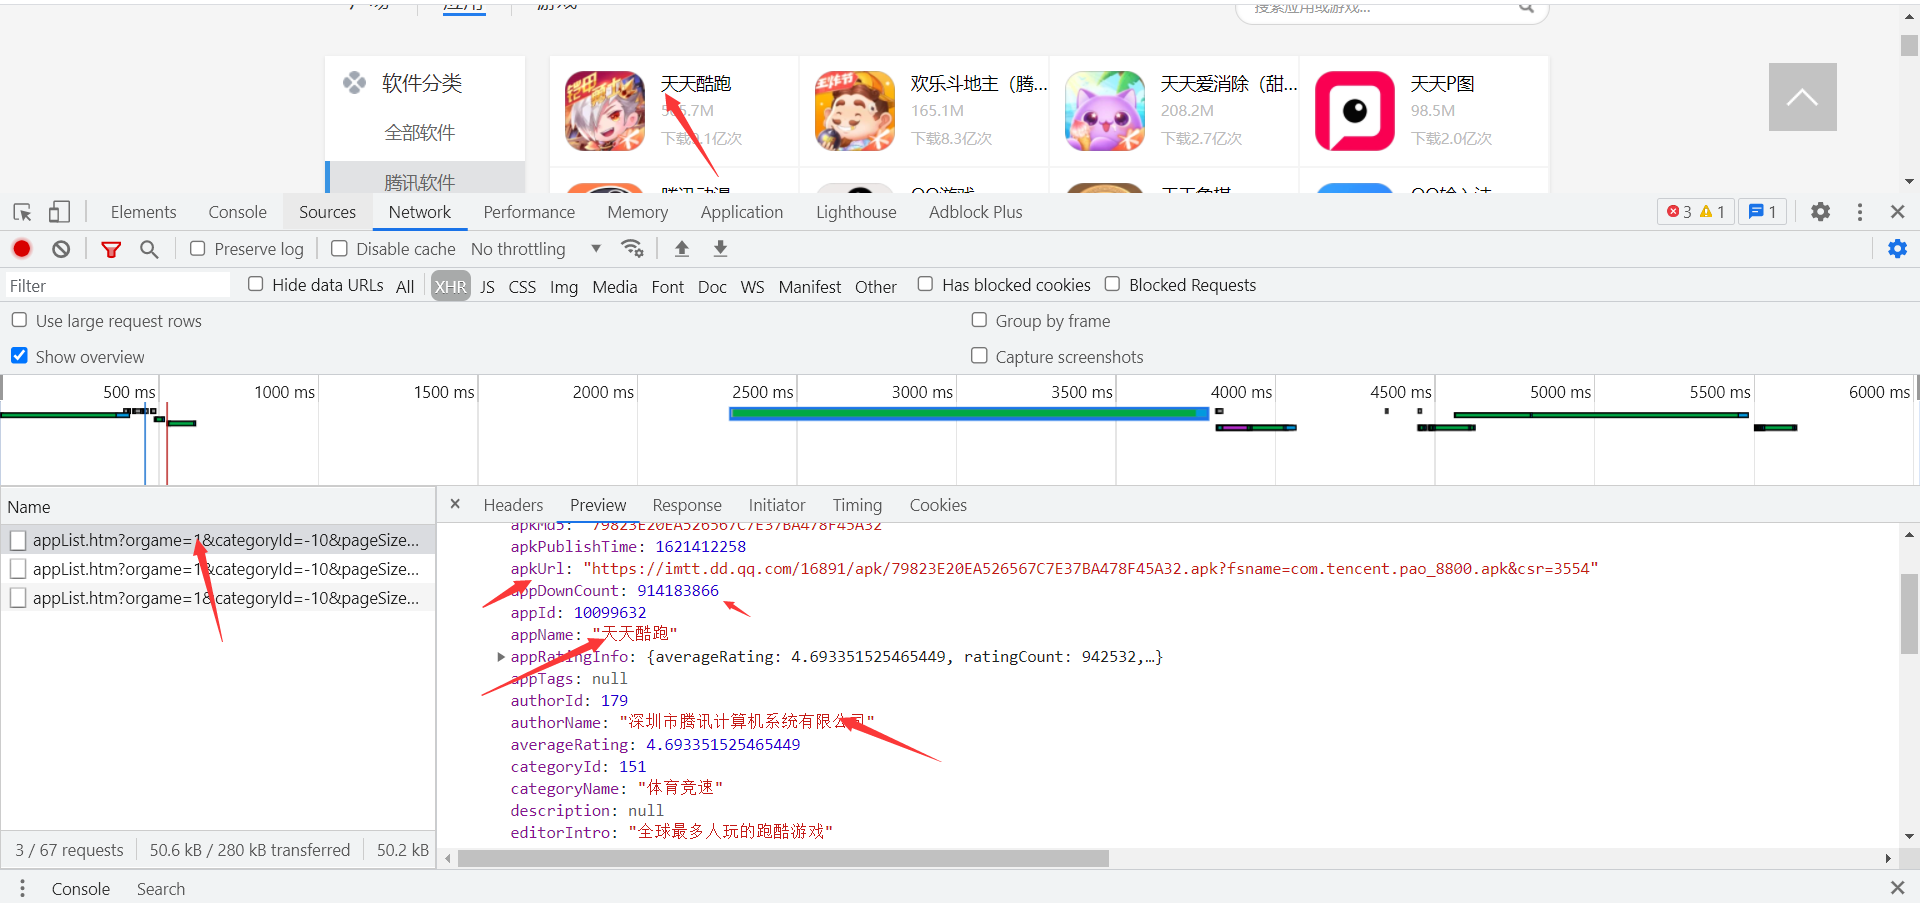Click the preview horizontal scrollbar
This screenshot has height=903, width=1920.
coord(783,858)
